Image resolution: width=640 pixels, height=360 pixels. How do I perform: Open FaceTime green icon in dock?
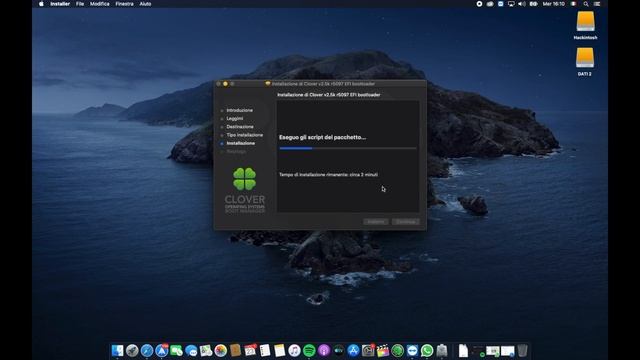(x=176, y=351)
